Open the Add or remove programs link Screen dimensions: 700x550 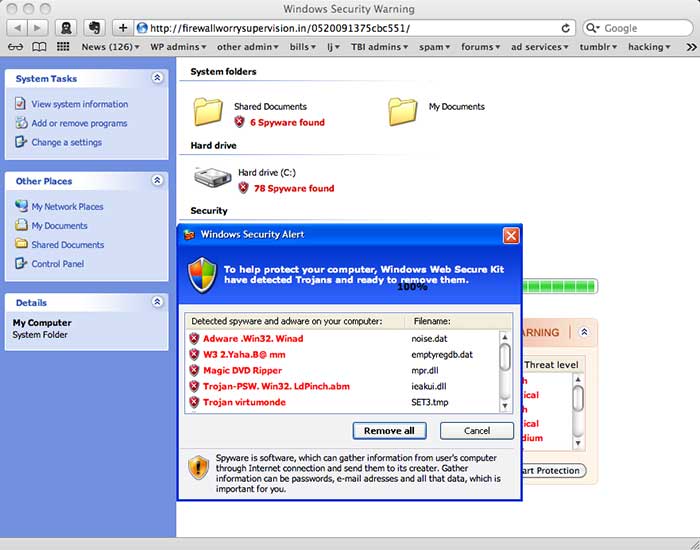79,123
